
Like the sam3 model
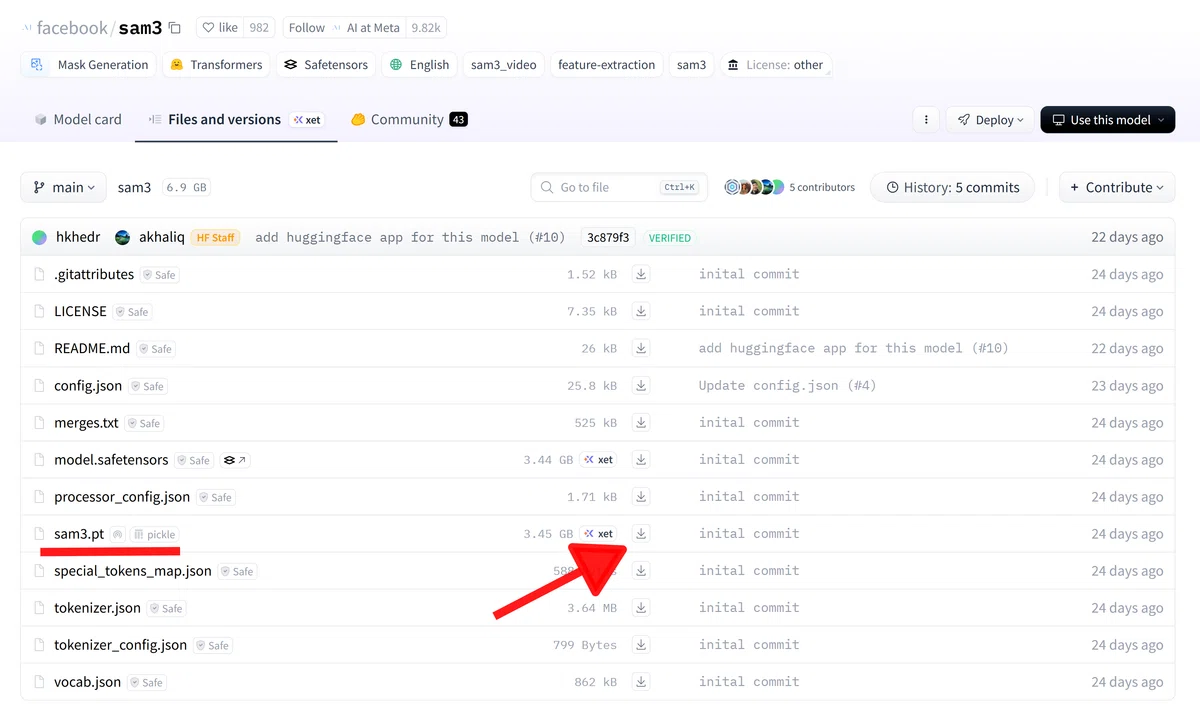coord(219,28)
